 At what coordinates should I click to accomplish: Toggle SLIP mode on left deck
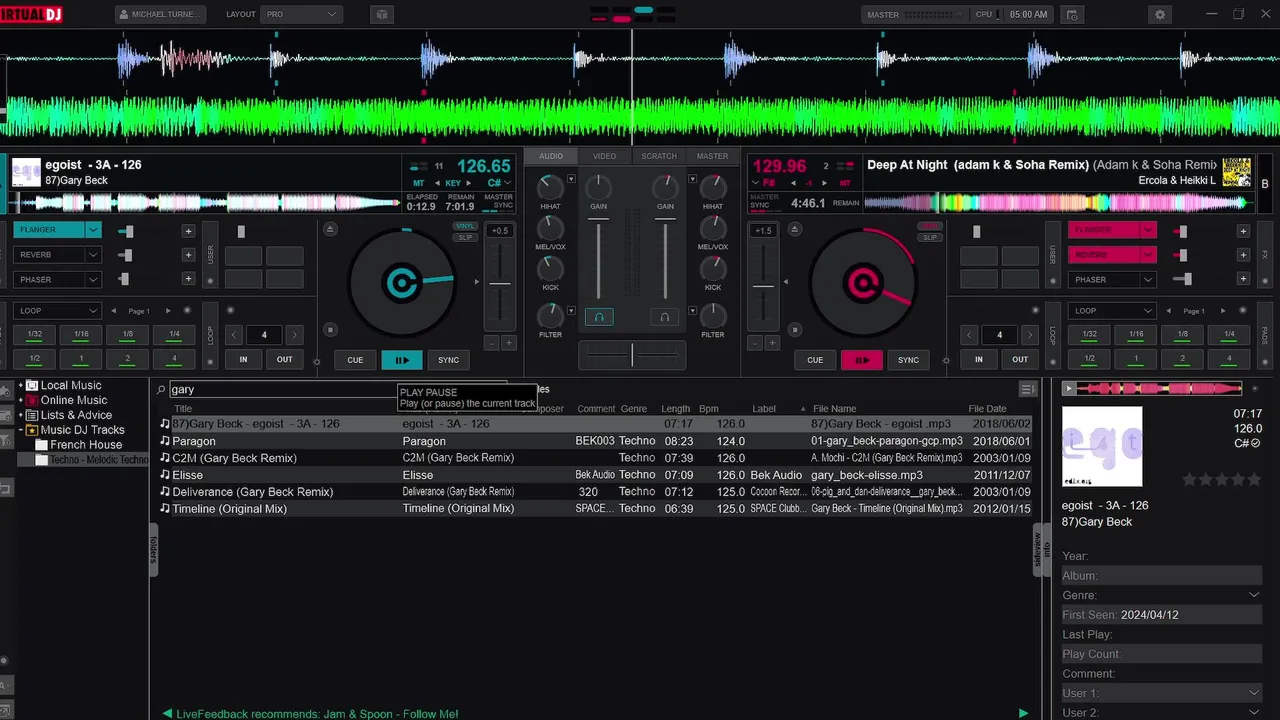(464, 237)
